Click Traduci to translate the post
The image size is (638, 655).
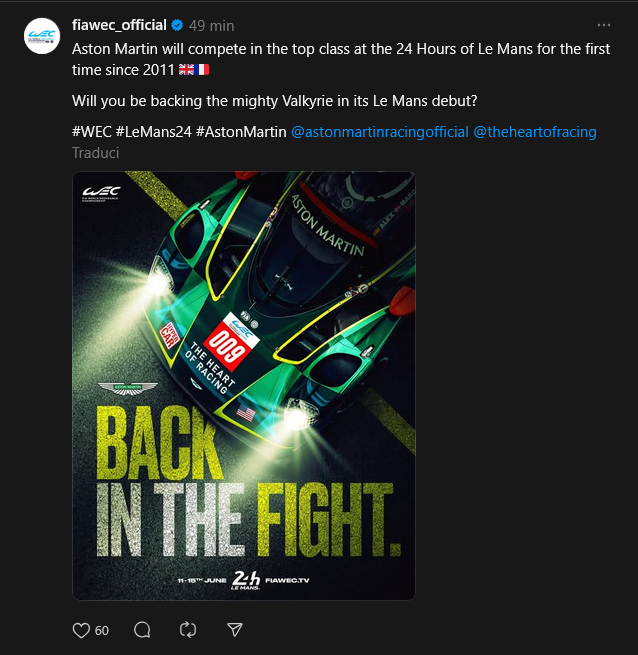pyautogui.click(x=96, y=153)
